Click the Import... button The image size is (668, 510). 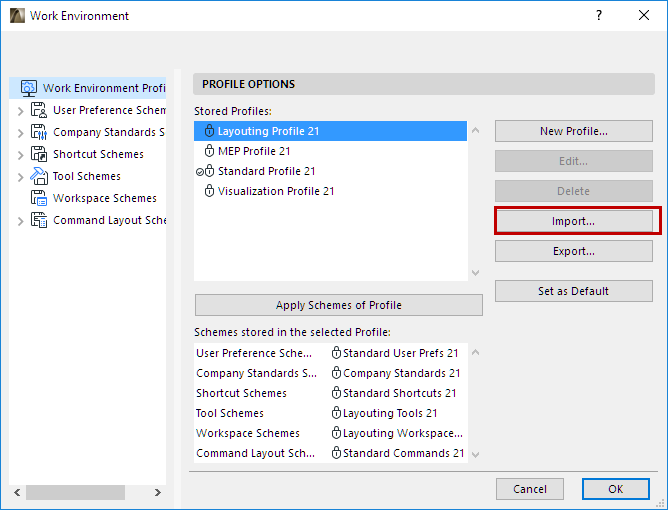[573, 221]
